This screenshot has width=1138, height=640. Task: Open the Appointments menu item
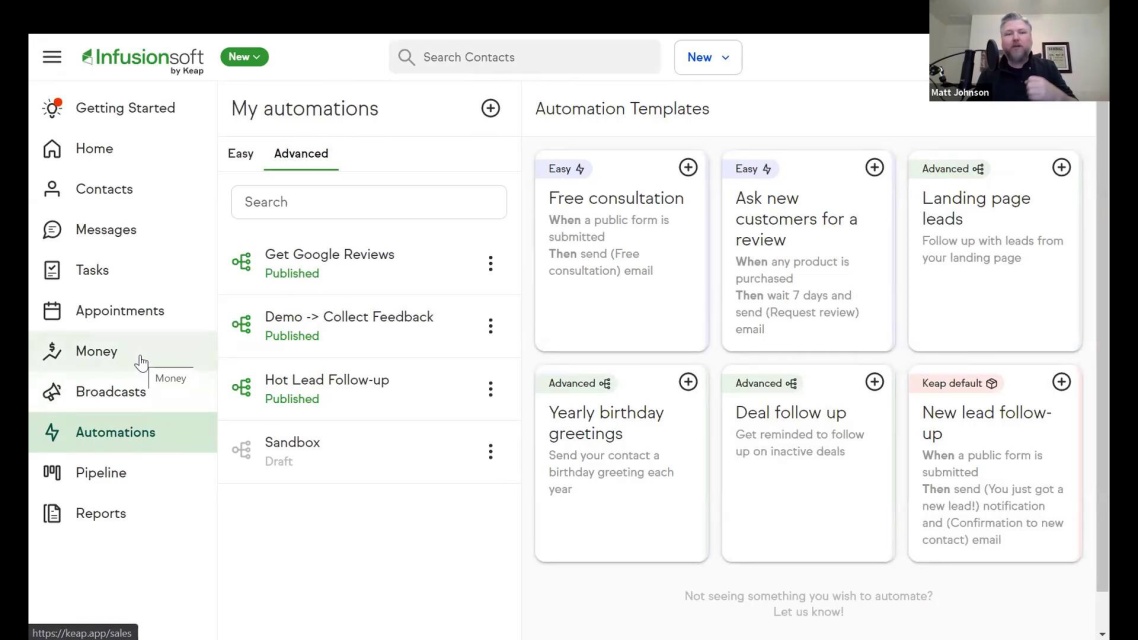[x=123, y=311]
